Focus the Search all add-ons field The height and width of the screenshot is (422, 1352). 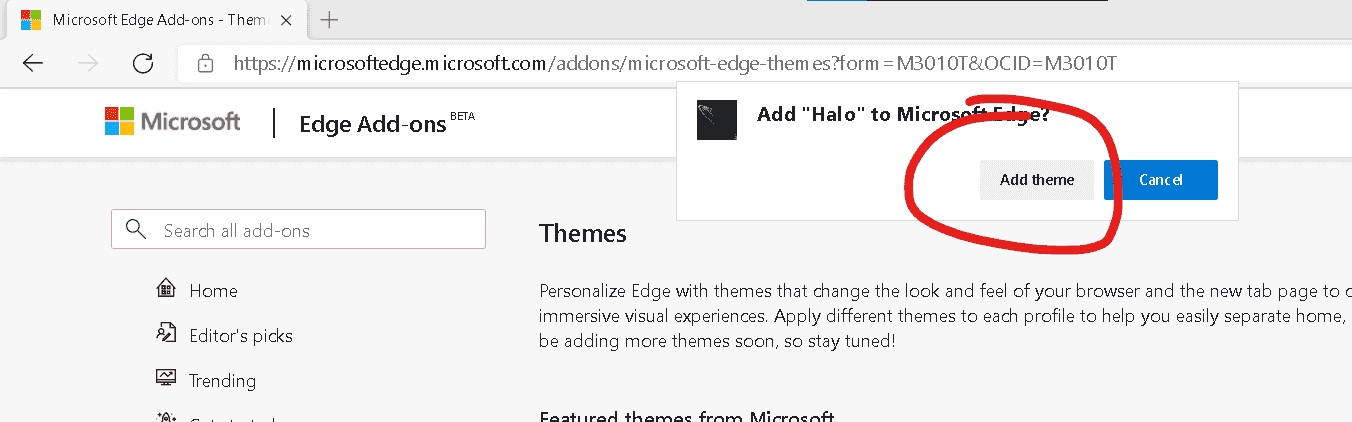pyautogui.click(x=310, y=230)
